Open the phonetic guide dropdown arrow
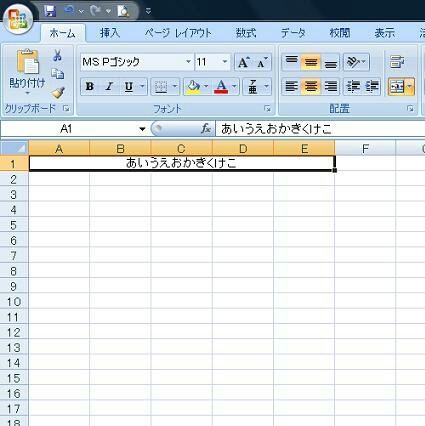425x426 pixels. point(266,87)
